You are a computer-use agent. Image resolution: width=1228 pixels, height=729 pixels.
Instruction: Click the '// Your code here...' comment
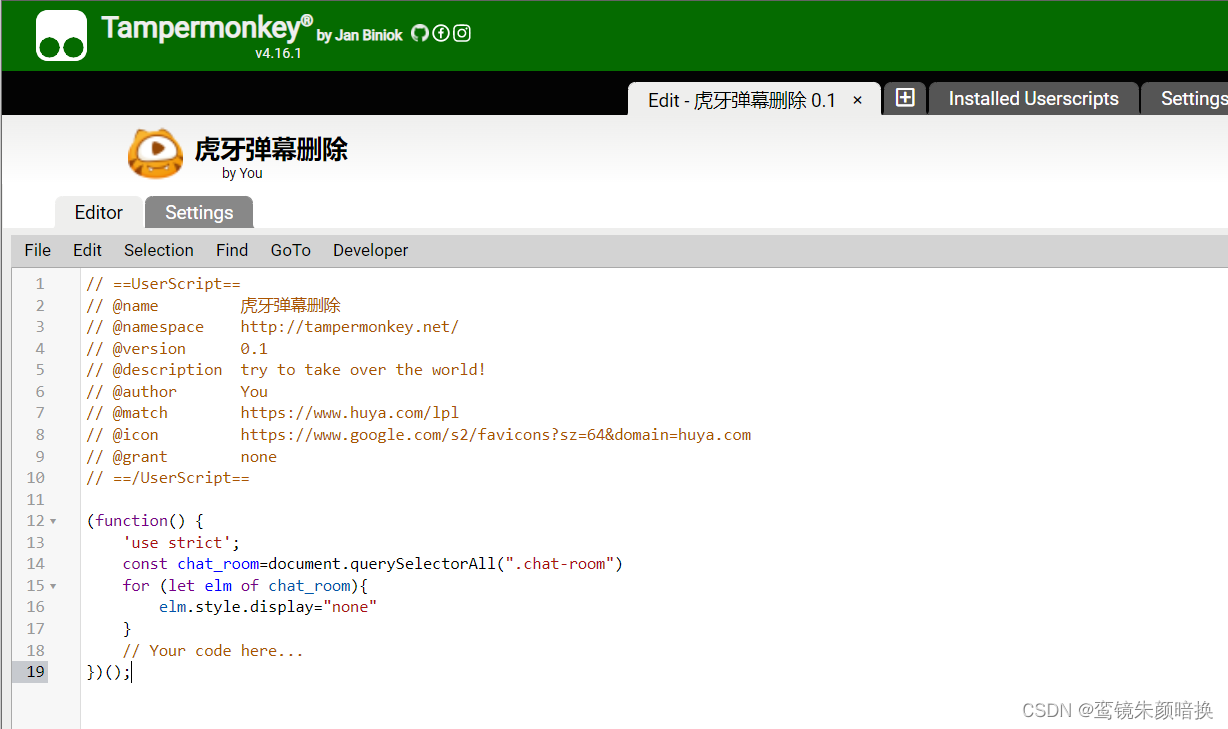pos(213,651)
